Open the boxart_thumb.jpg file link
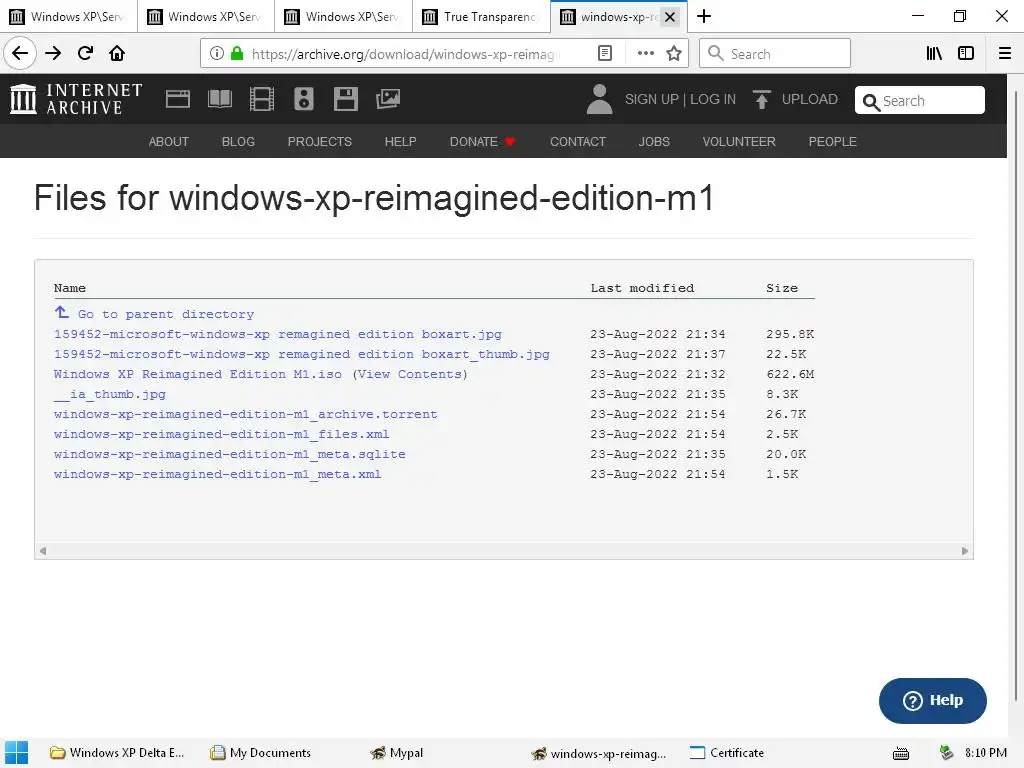 click(302, 355)
